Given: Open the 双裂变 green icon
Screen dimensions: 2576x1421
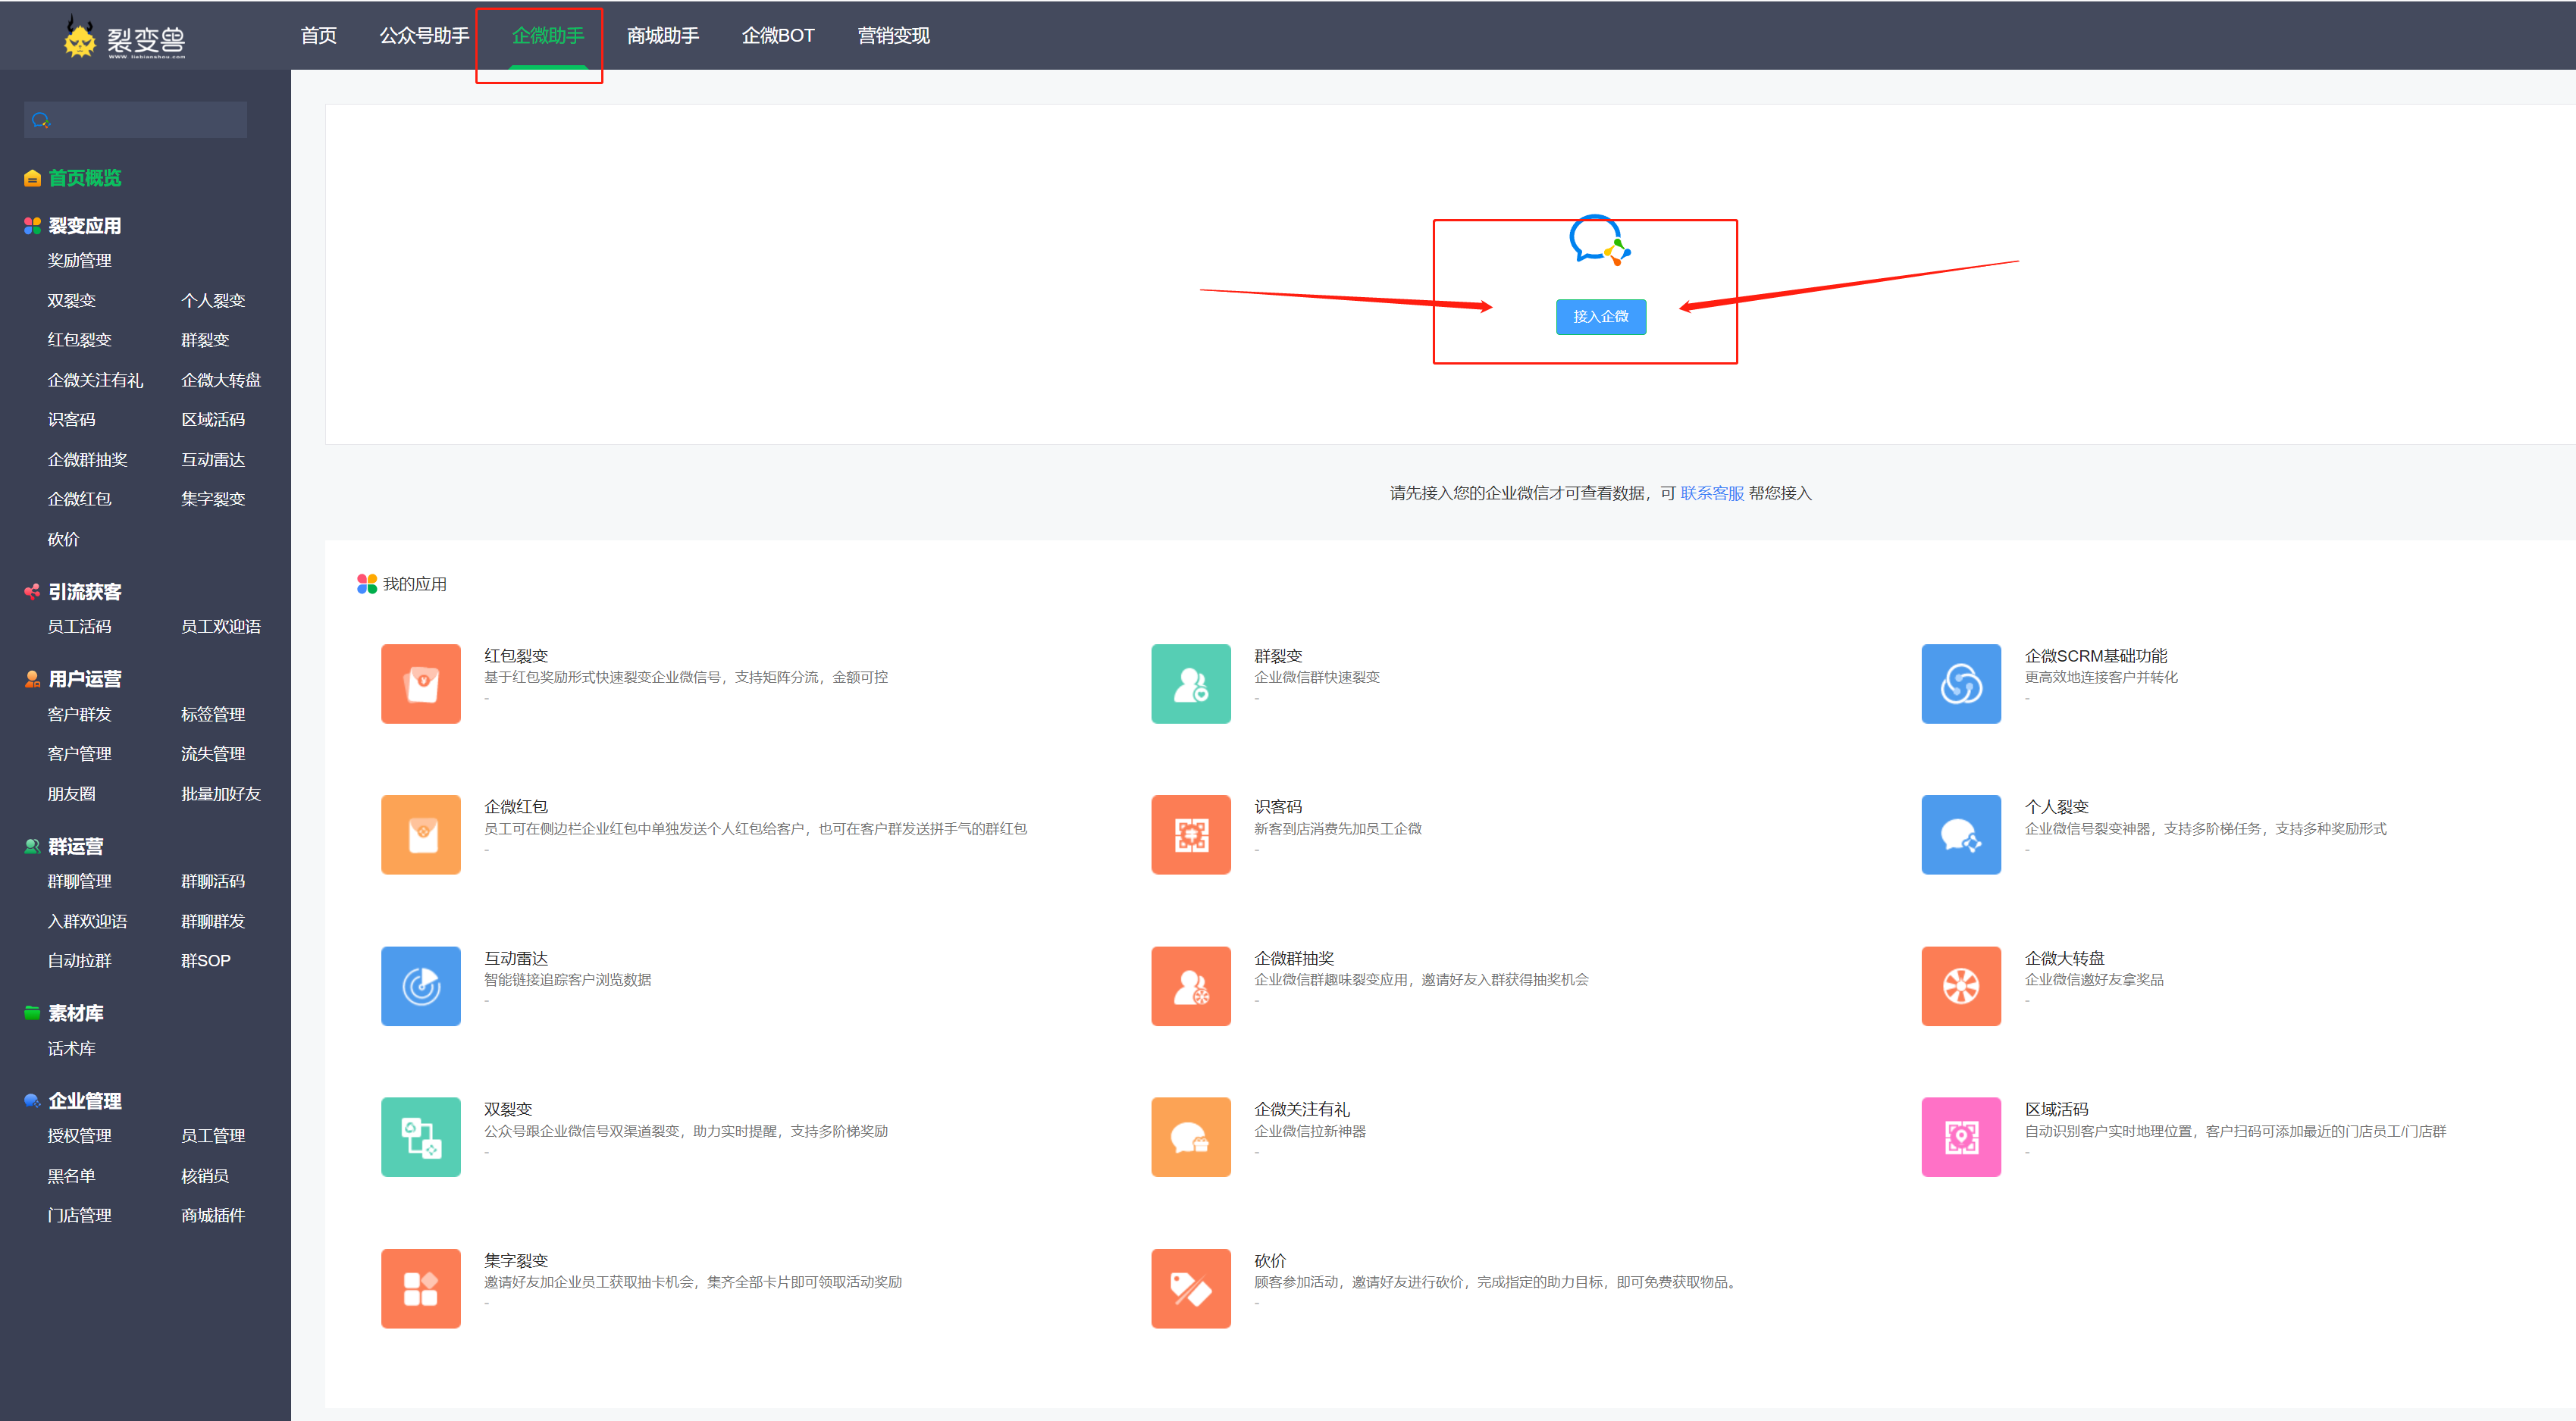Looking at the screenshot, I should point(420,1137).
